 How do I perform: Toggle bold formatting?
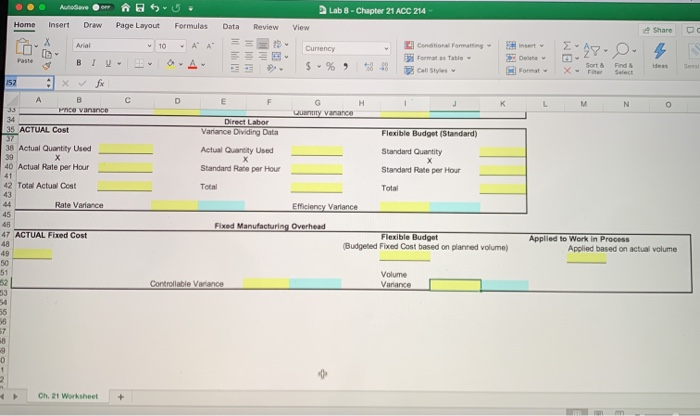[79, 63]
